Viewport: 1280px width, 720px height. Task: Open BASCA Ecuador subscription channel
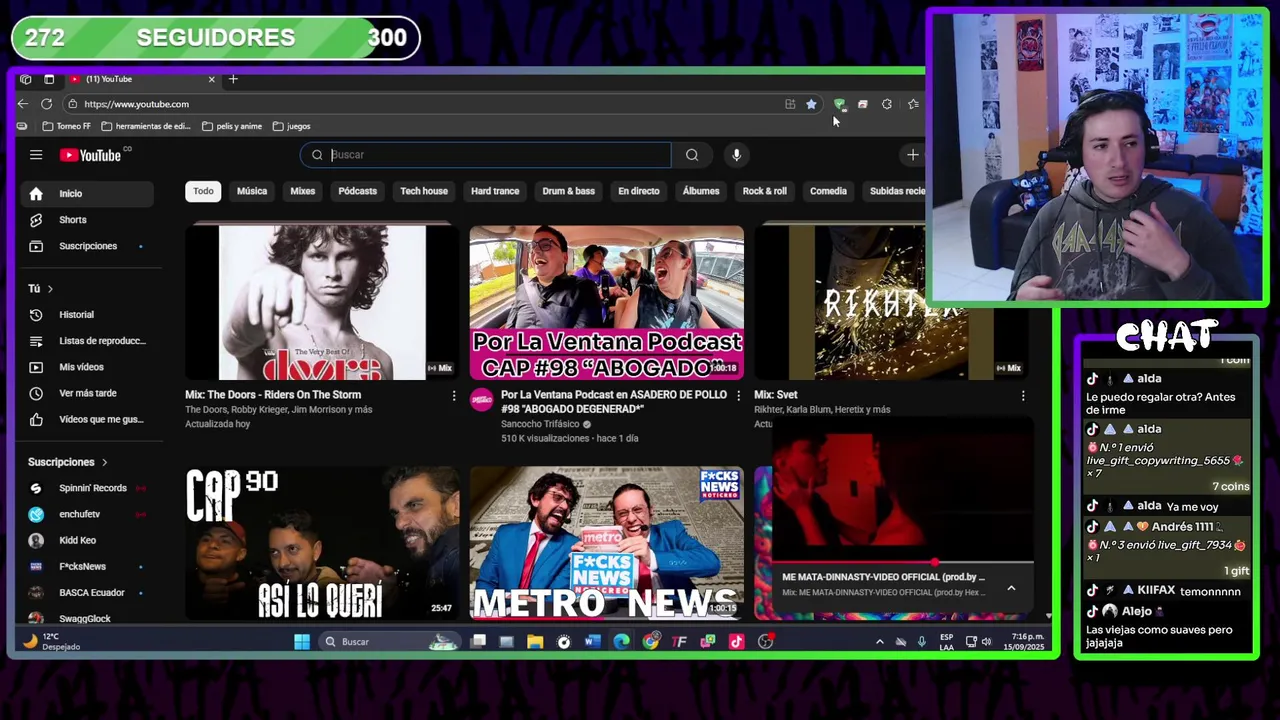pyautogui.click(x=89, y=592)
